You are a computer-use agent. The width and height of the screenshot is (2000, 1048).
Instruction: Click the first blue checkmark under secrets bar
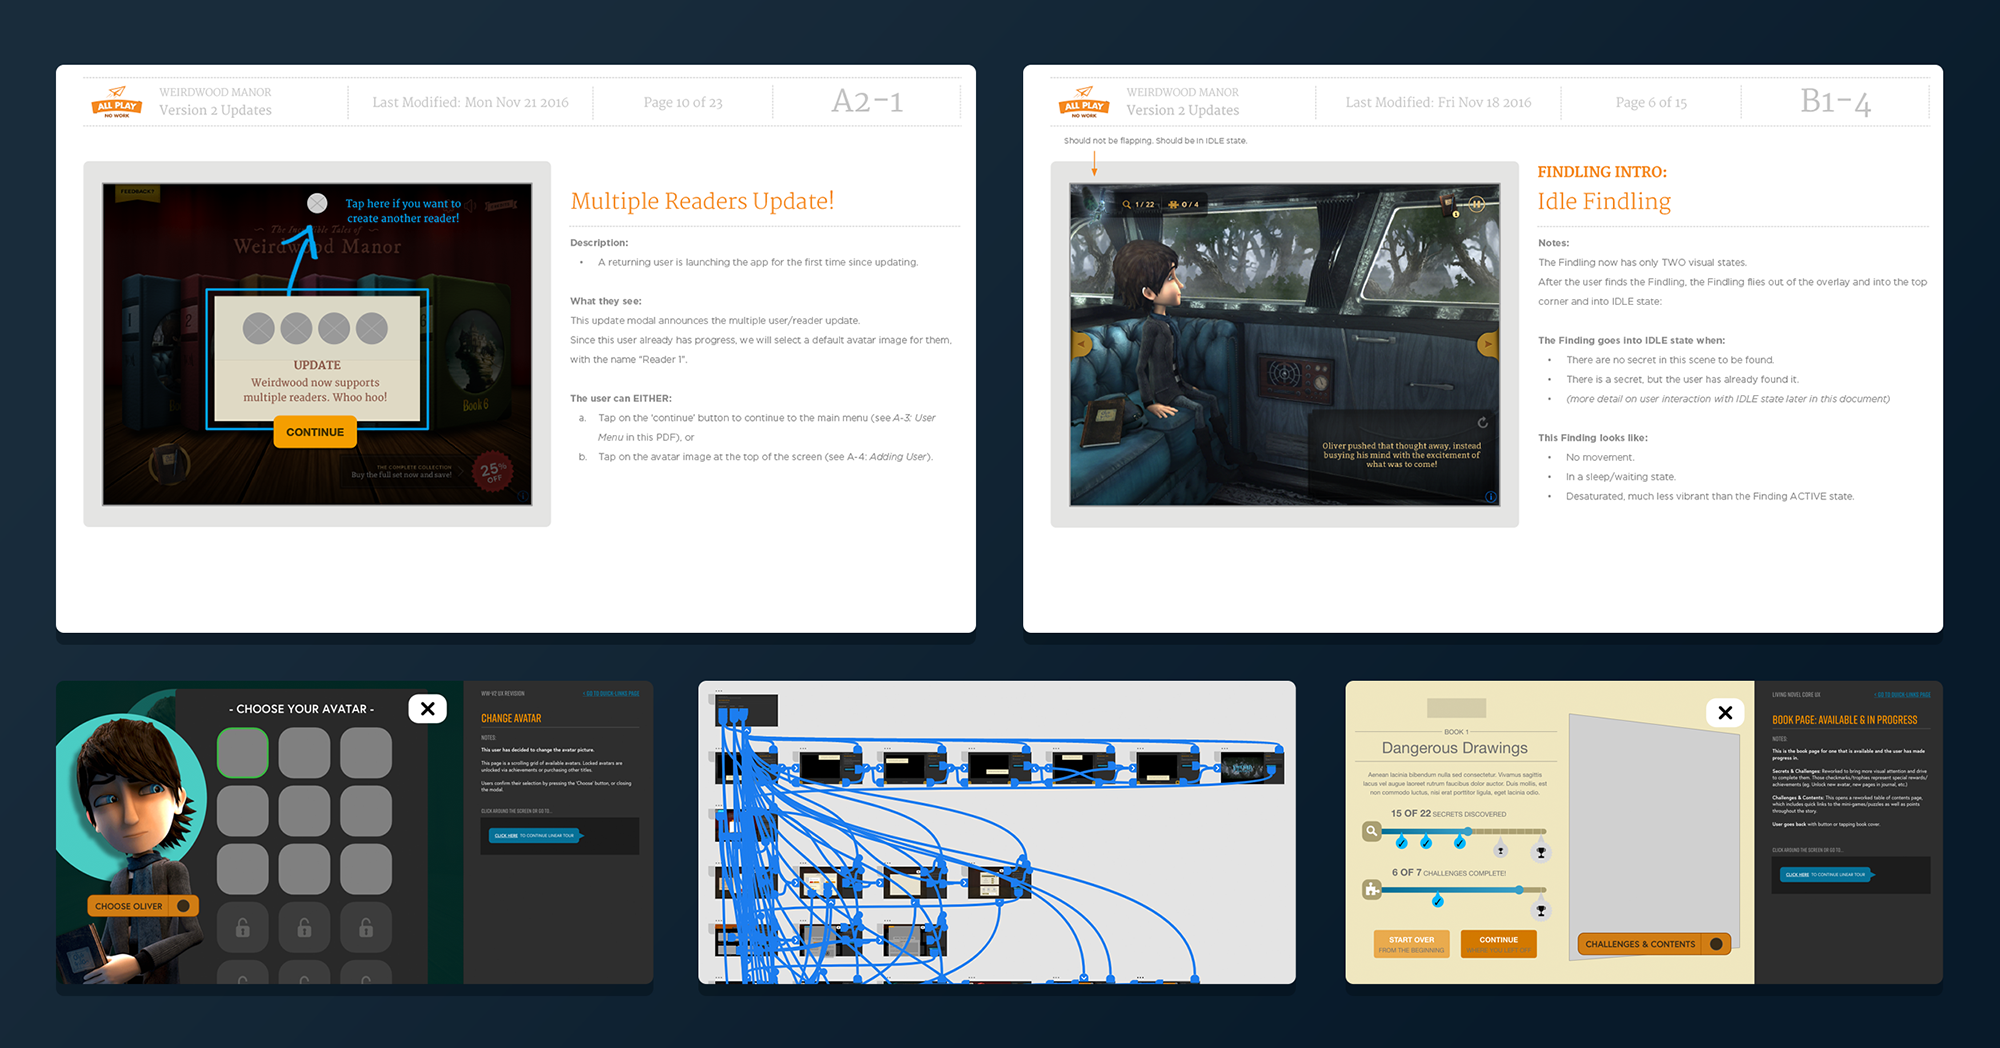click(1402, 844)
